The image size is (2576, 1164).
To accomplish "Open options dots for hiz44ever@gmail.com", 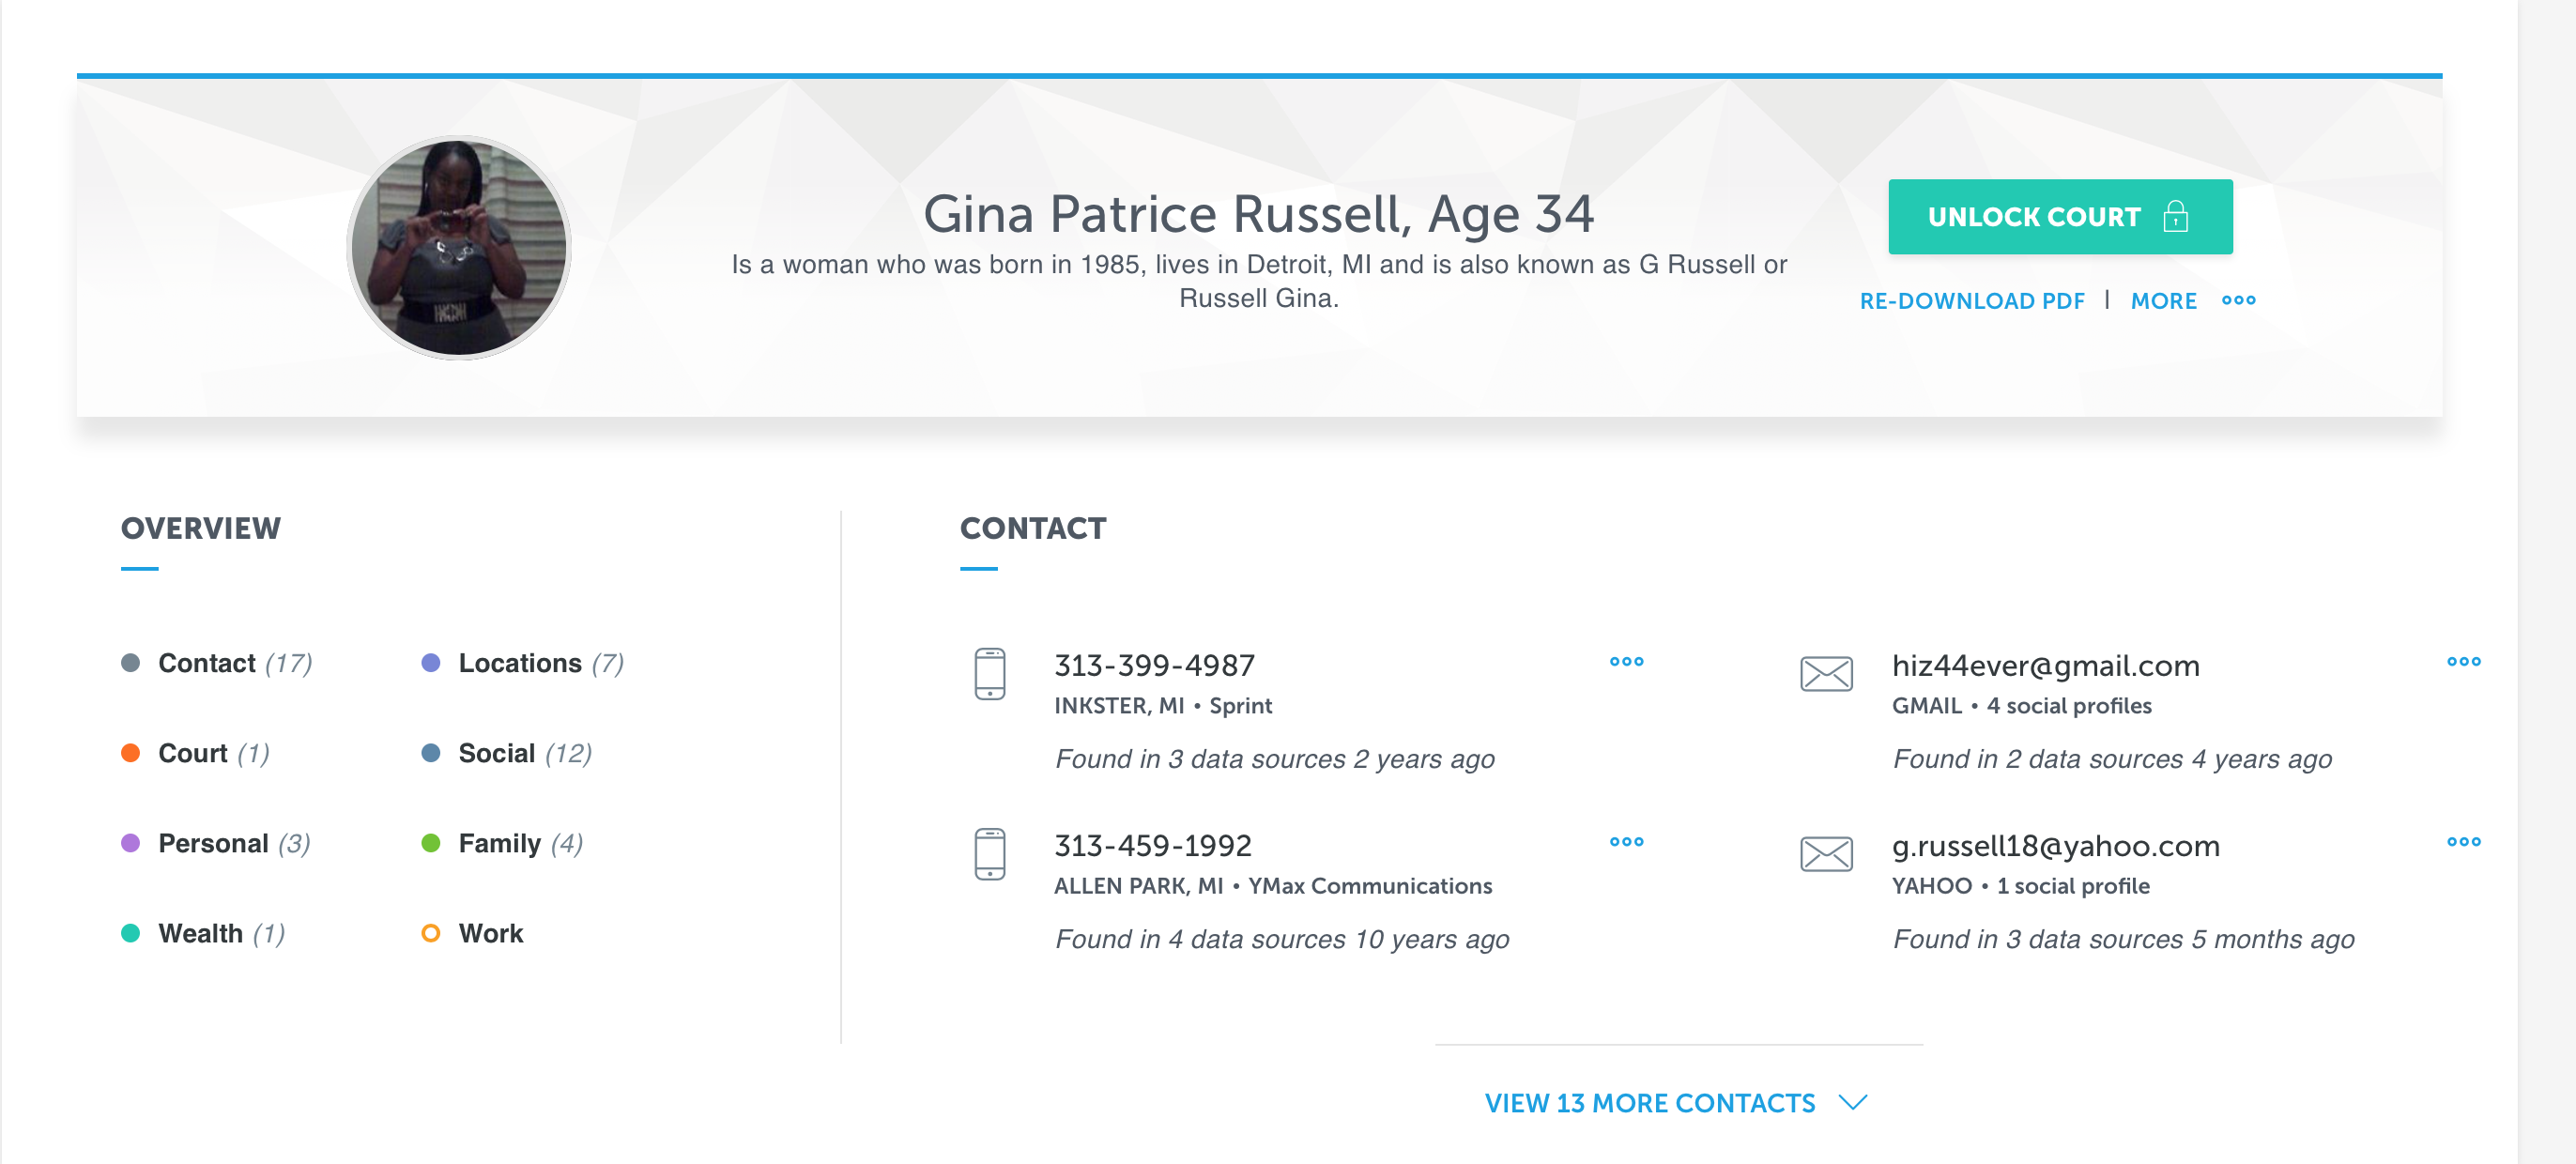I will coord(2463,661).
